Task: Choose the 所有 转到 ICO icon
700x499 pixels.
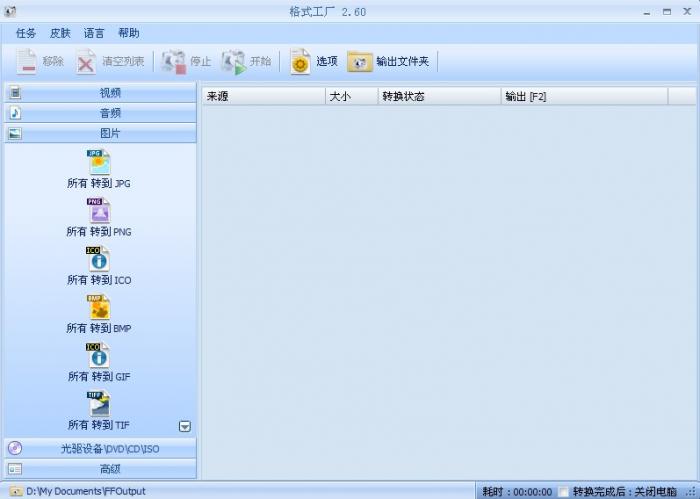Action: pos(98,259)
